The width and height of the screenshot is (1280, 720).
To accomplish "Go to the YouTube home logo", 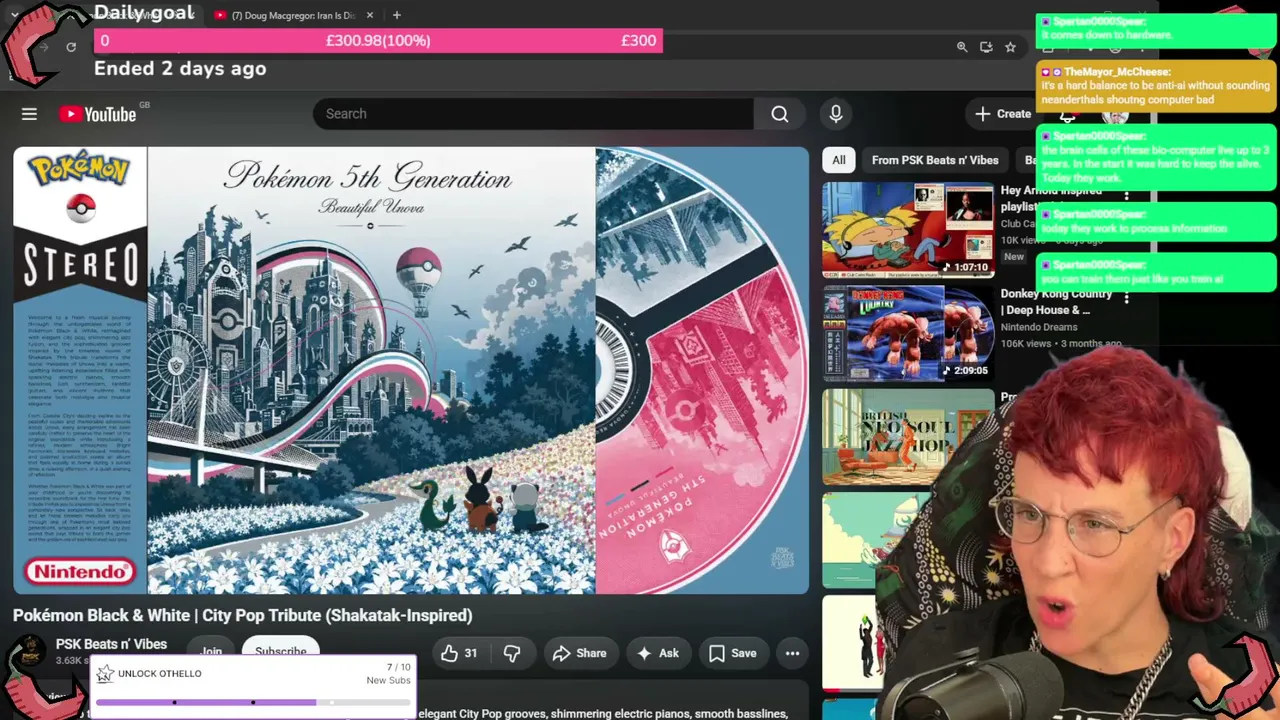I will tap(97, 114).
